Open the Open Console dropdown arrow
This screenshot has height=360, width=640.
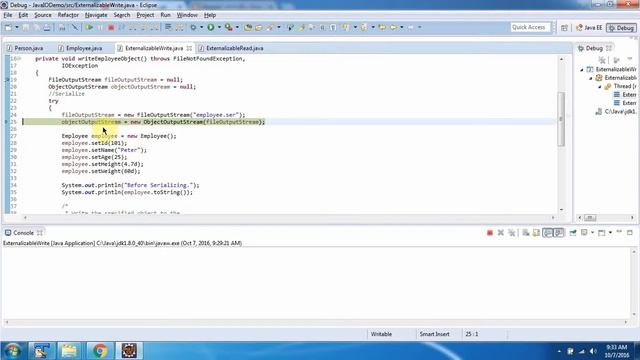pos(610,233)
